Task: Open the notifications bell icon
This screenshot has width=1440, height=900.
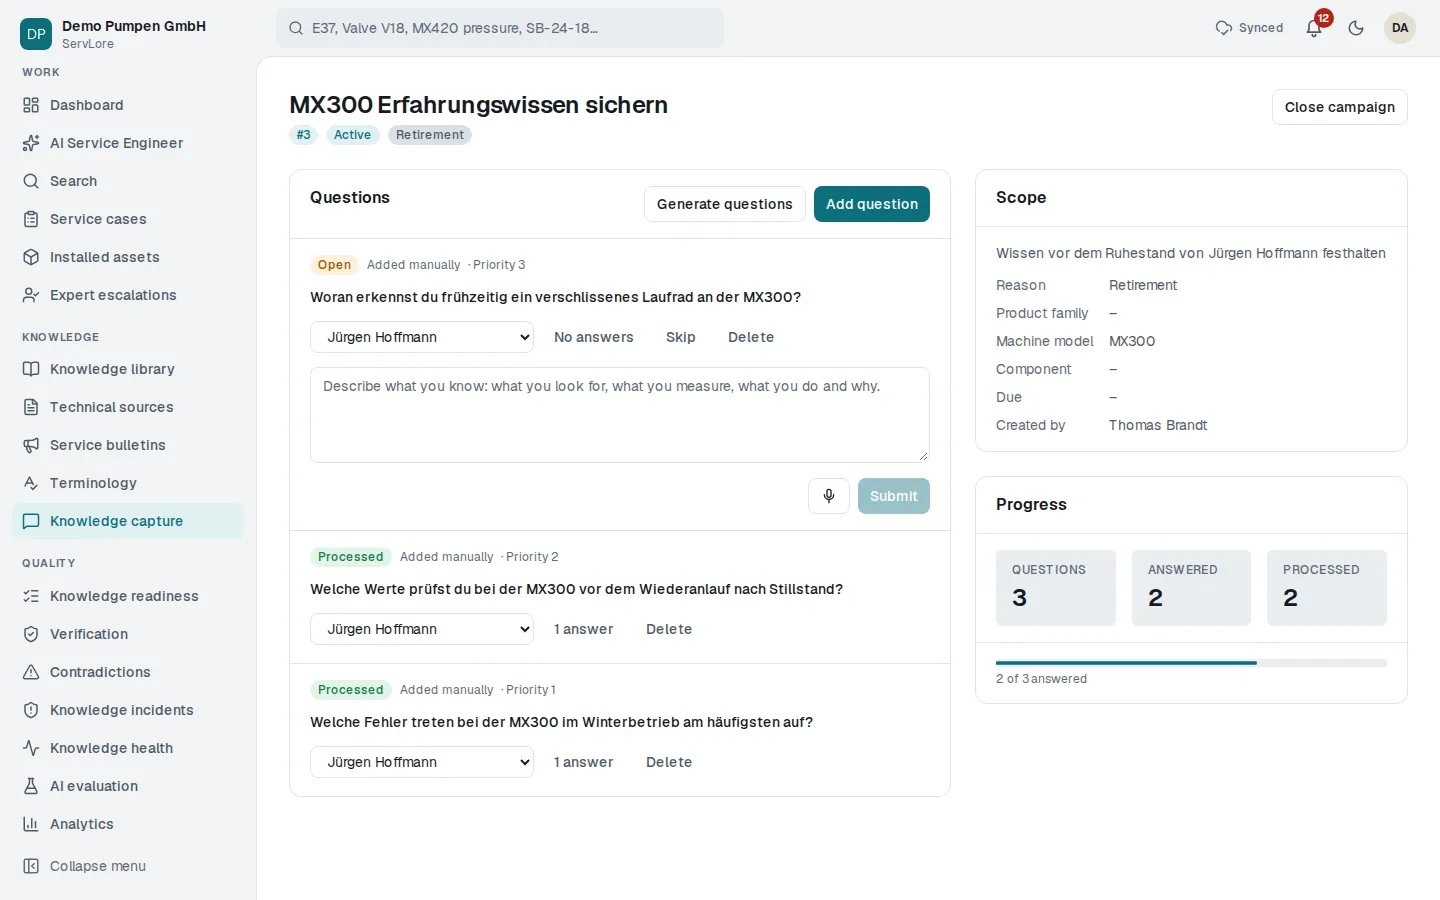Action: point(1314,28)
